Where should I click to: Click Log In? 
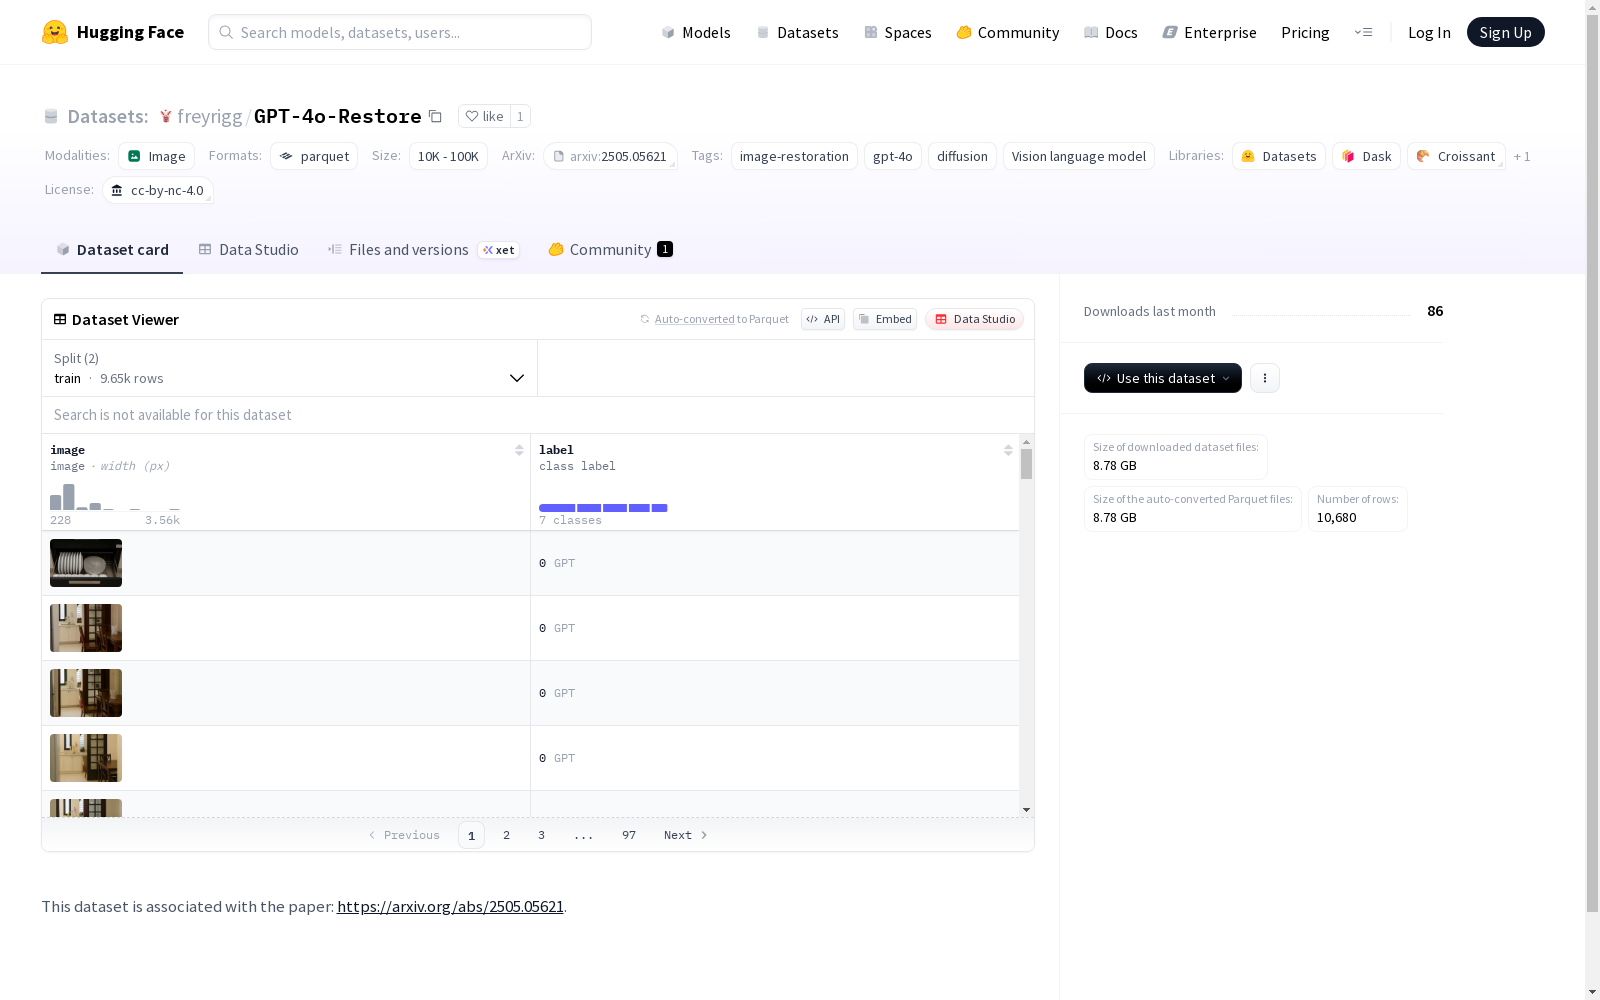click(x=1429, y=32)
